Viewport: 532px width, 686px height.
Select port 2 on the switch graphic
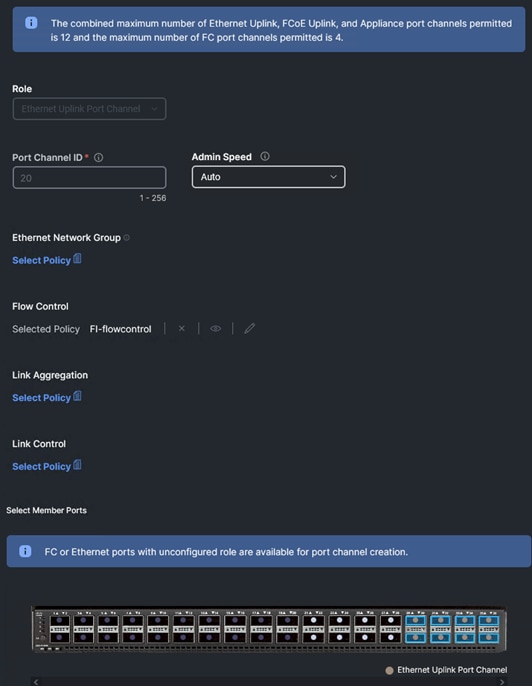point(60,637)
